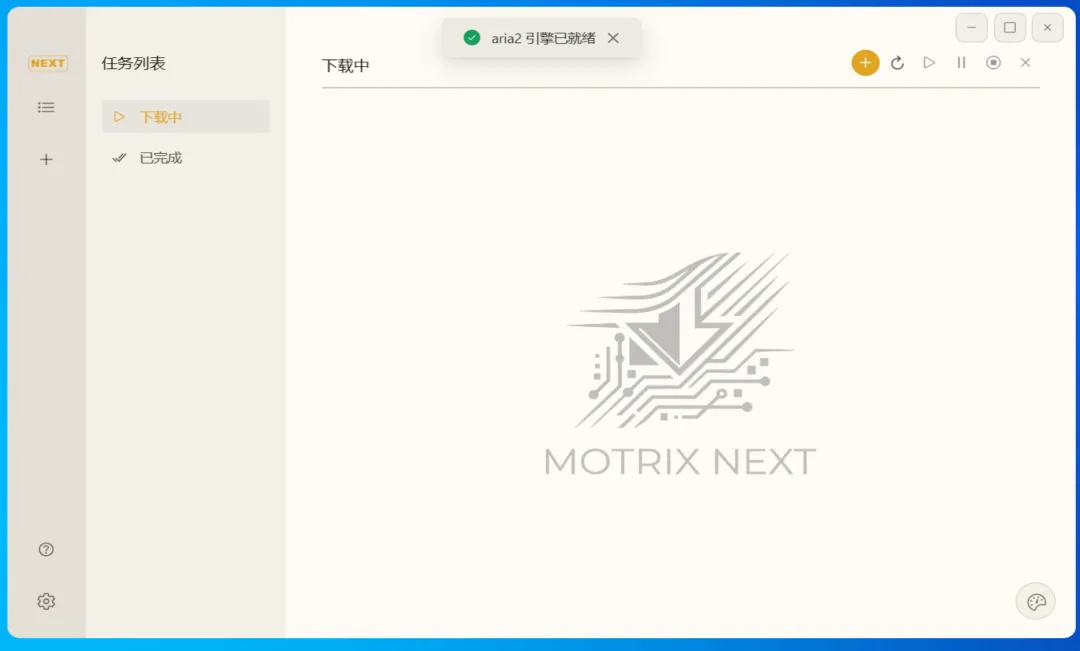This screenshot has height=651, width=1080.
Task: Dismiss the aria2 engine ready notification
Action: pos(613,38)
